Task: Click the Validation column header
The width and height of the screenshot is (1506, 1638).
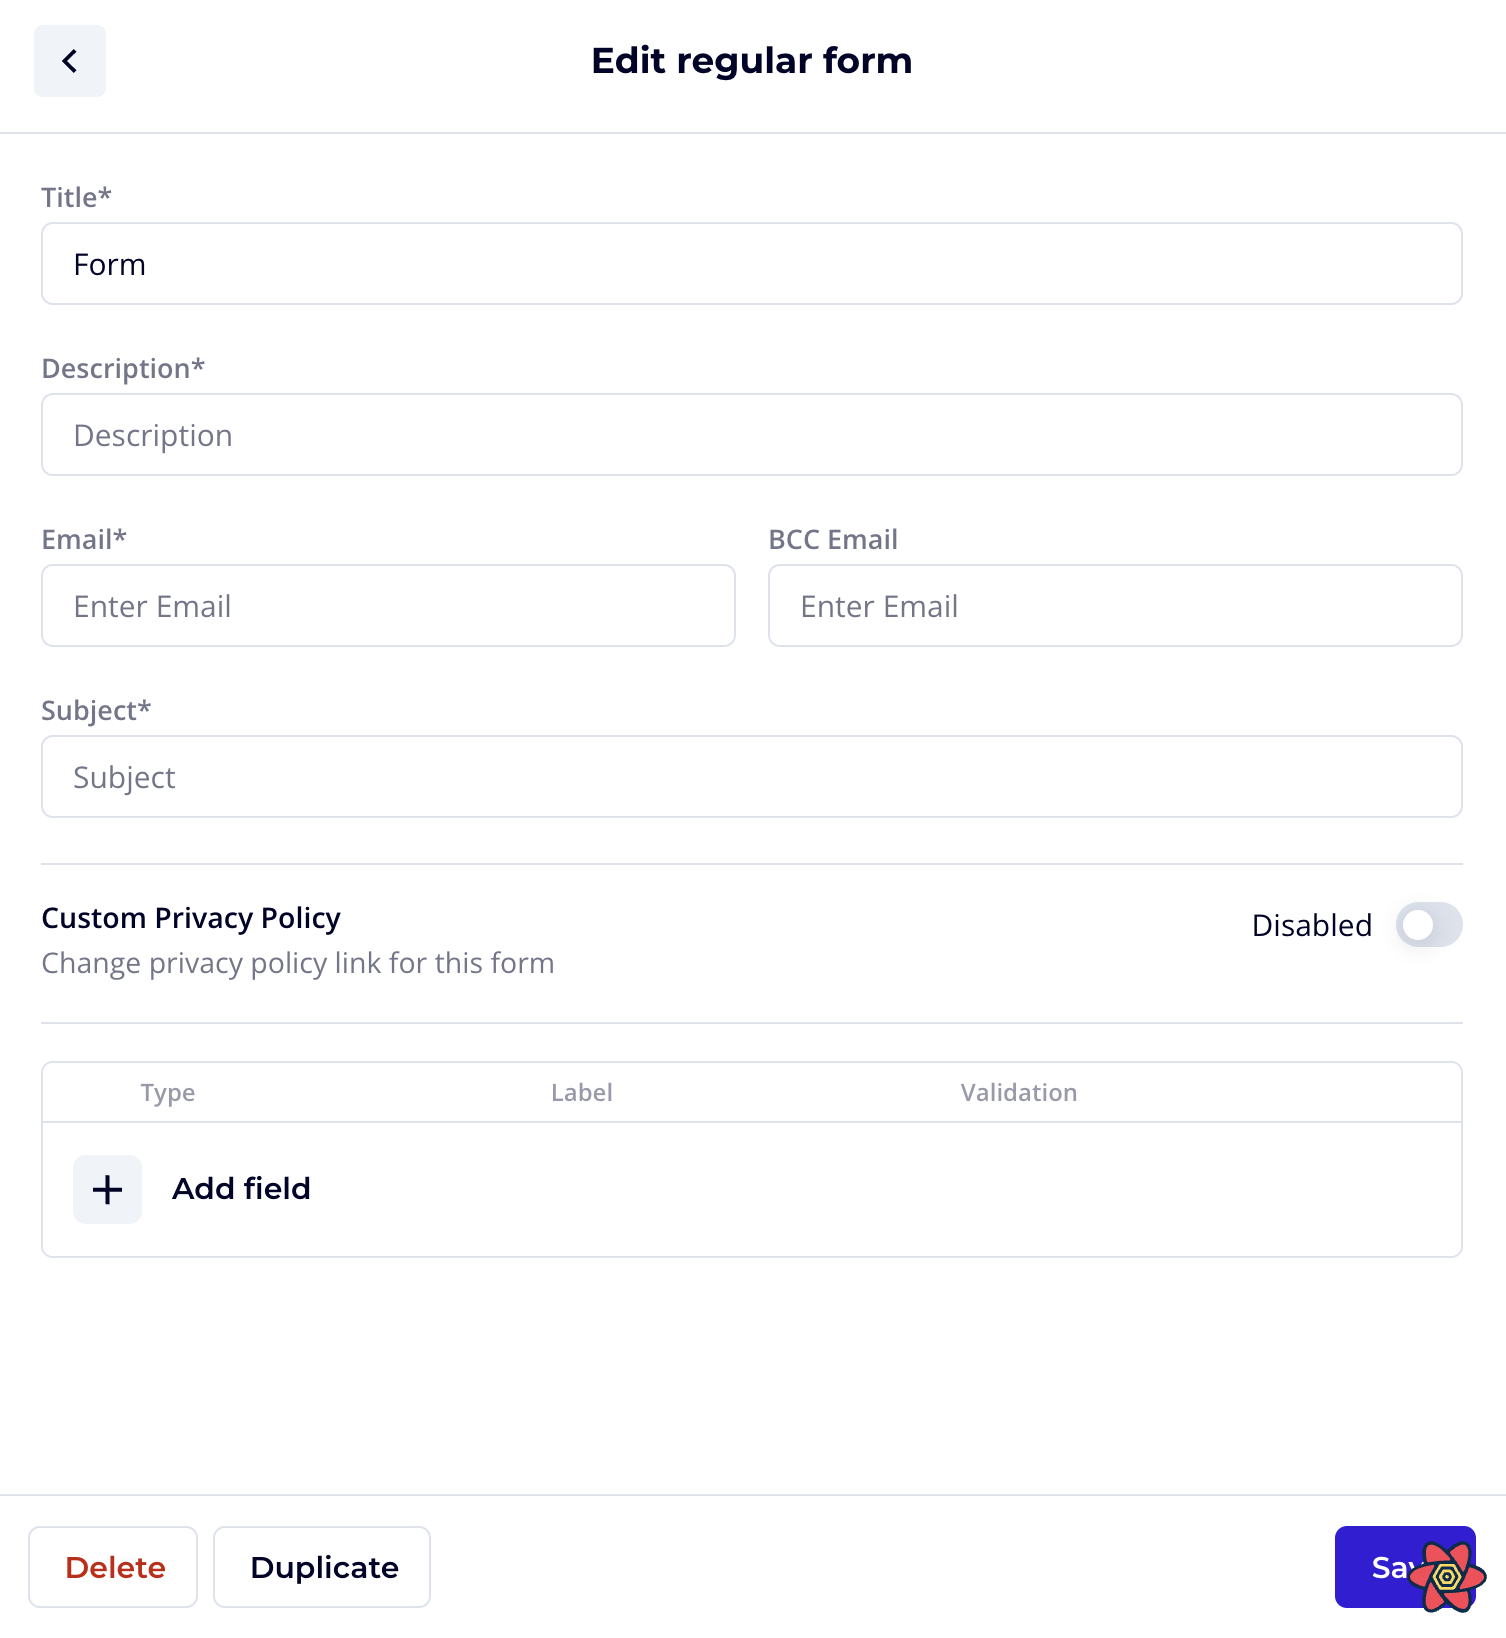Action: tap(1018, 1092)
